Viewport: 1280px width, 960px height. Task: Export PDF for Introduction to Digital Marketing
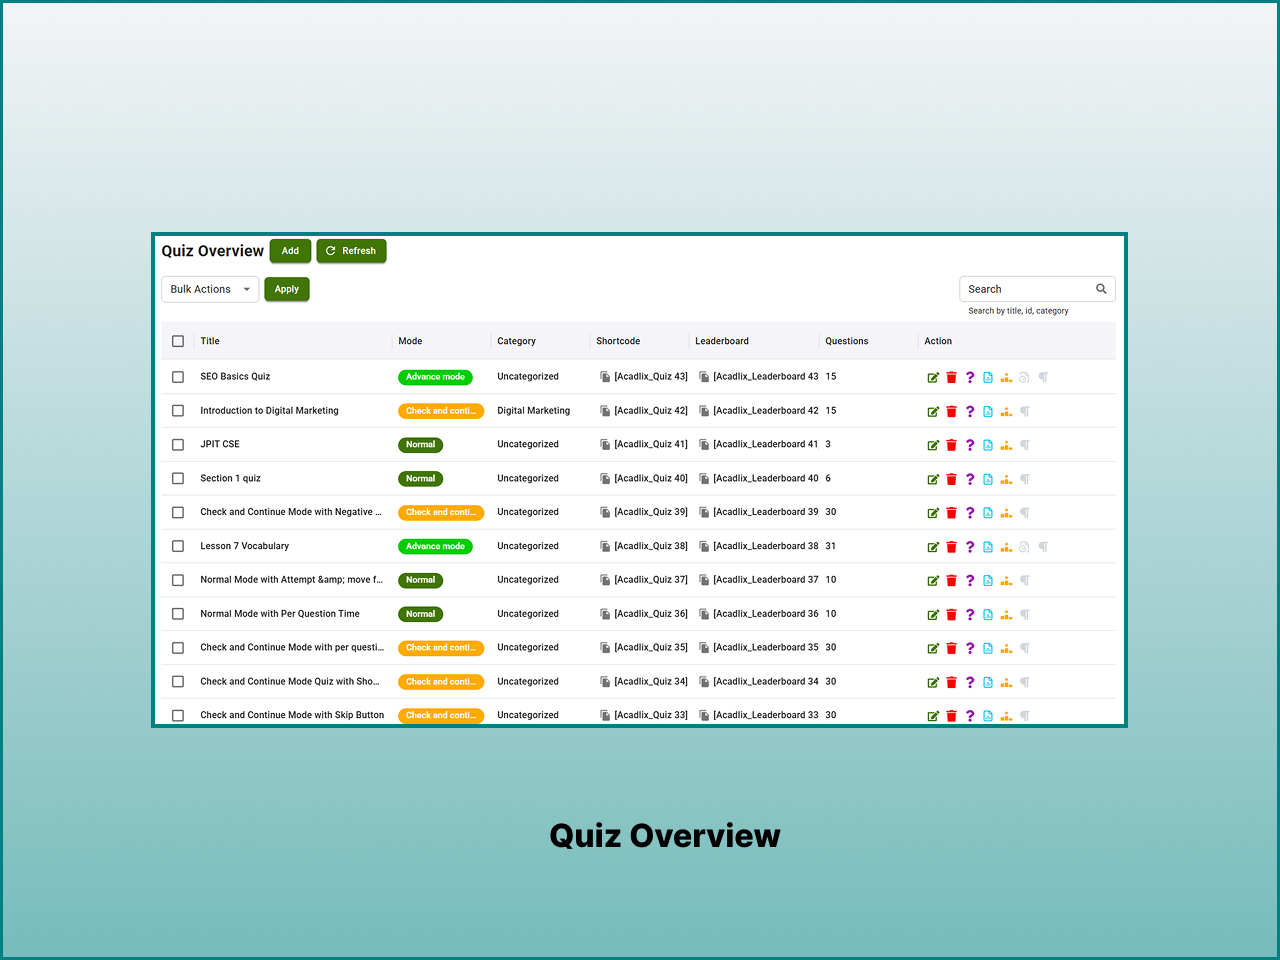pyautogui.click(x=987, y=411)
